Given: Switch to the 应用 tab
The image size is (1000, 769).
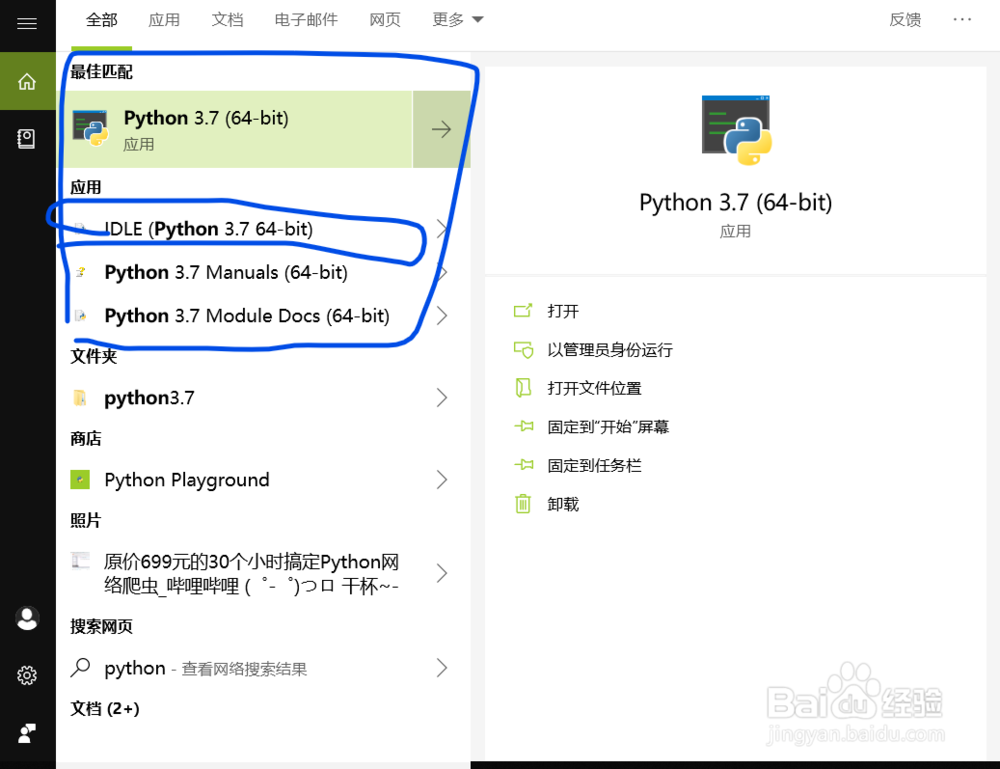Looking at the screenshot, I should 164,20.
